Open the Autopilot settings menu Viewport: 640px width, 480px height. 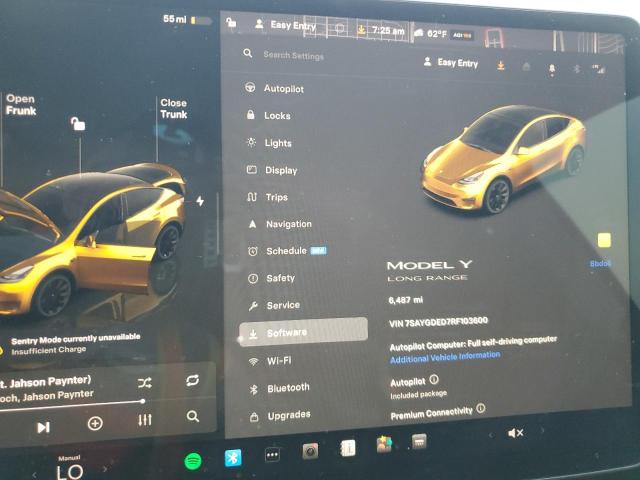coord(274,88)
